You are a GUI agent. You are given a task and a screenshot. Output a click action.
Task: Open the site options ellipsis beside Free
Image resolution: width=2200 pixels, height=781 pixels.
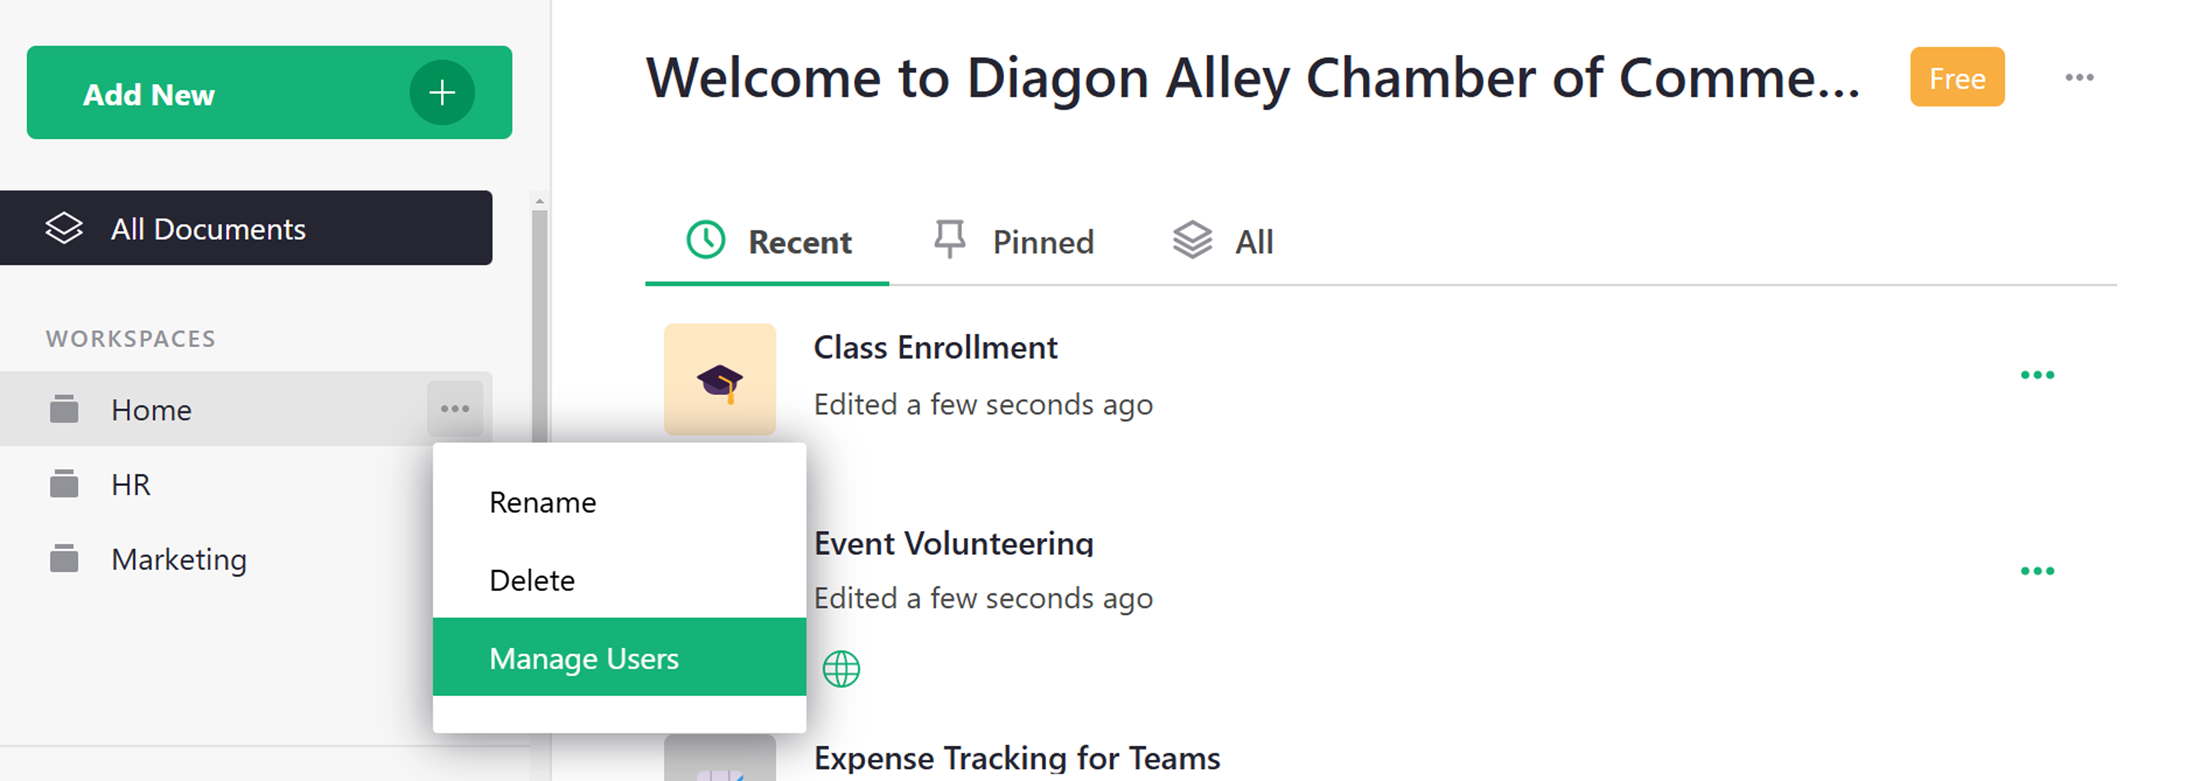pos(2079,78)
